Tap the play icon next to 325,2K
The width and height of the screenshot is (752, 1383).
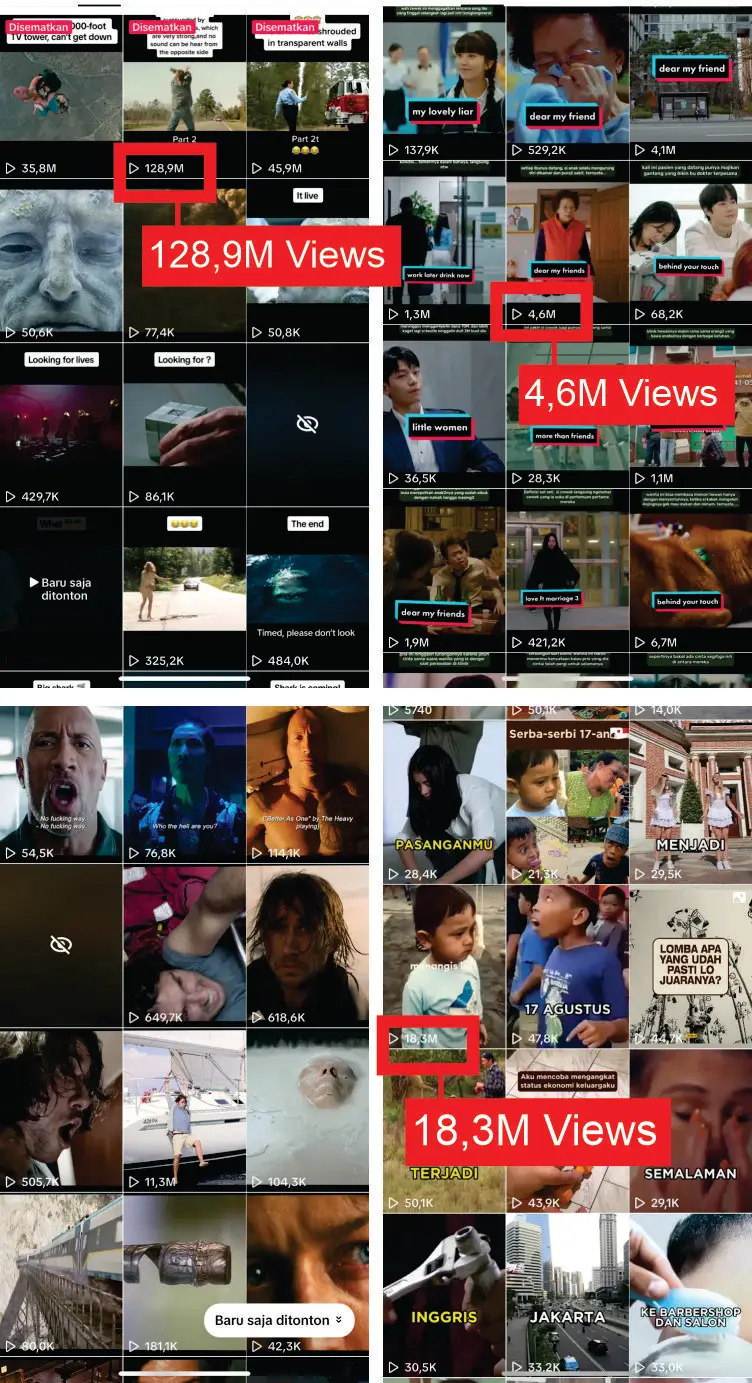pos(134,660)
